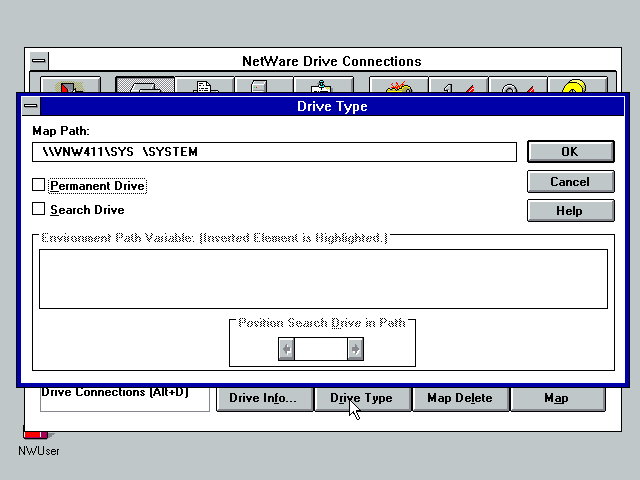Click user-defined button 1 in toolbar
Image resolution: width=640 pixels, height=480 pixels.
point(458,85)
